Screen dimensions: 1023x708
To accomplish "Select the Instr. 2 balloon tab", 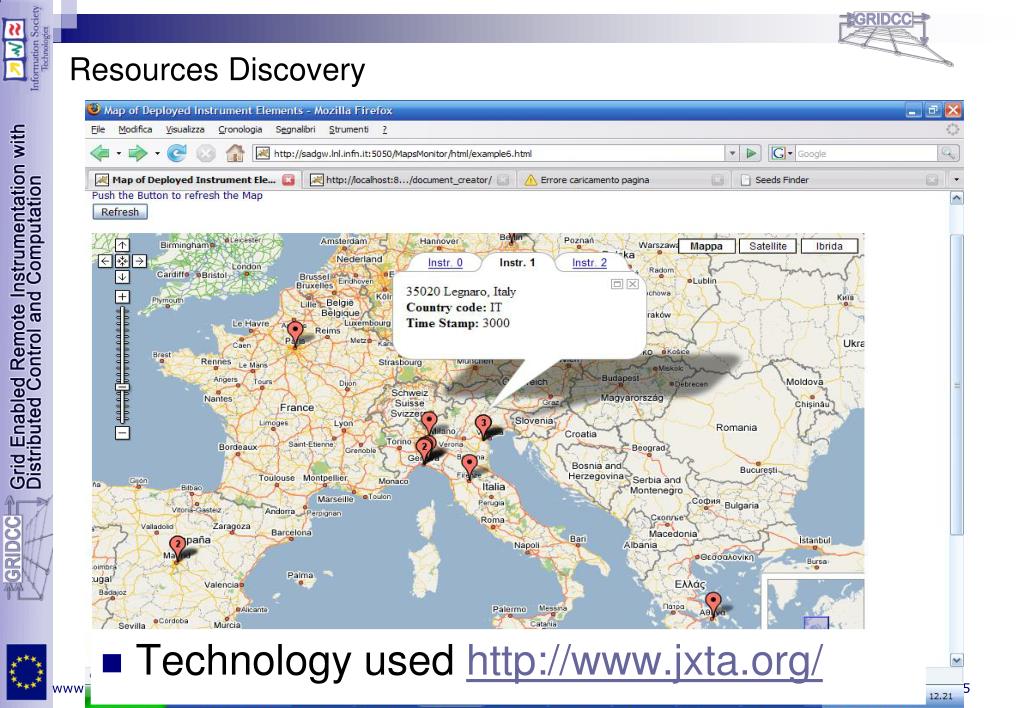I will 589,262.
